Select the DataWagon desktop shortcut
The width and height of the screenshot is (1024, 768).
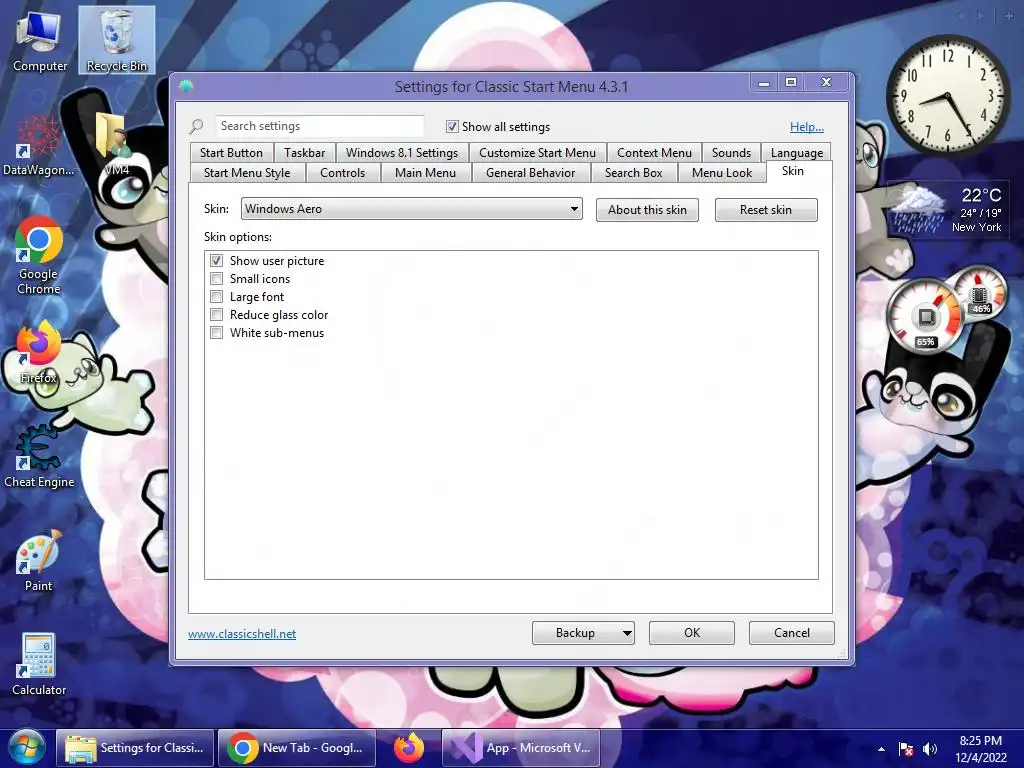pyautogui.click(x=38, y=145)
